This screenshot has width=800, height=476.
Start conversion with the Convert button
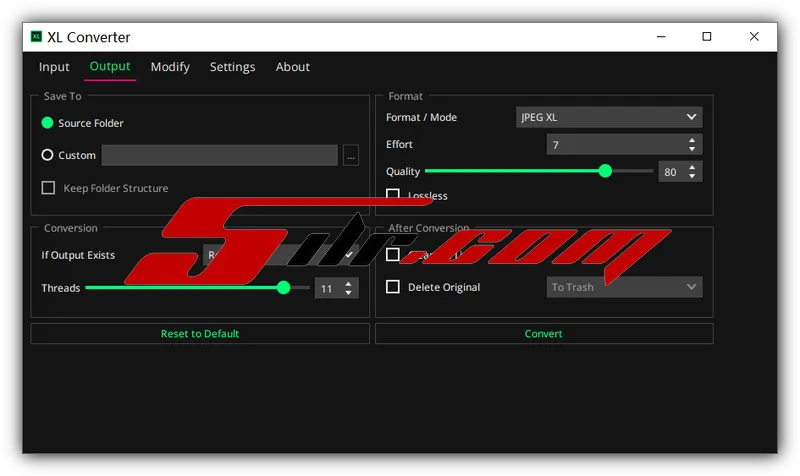[544, 334]
